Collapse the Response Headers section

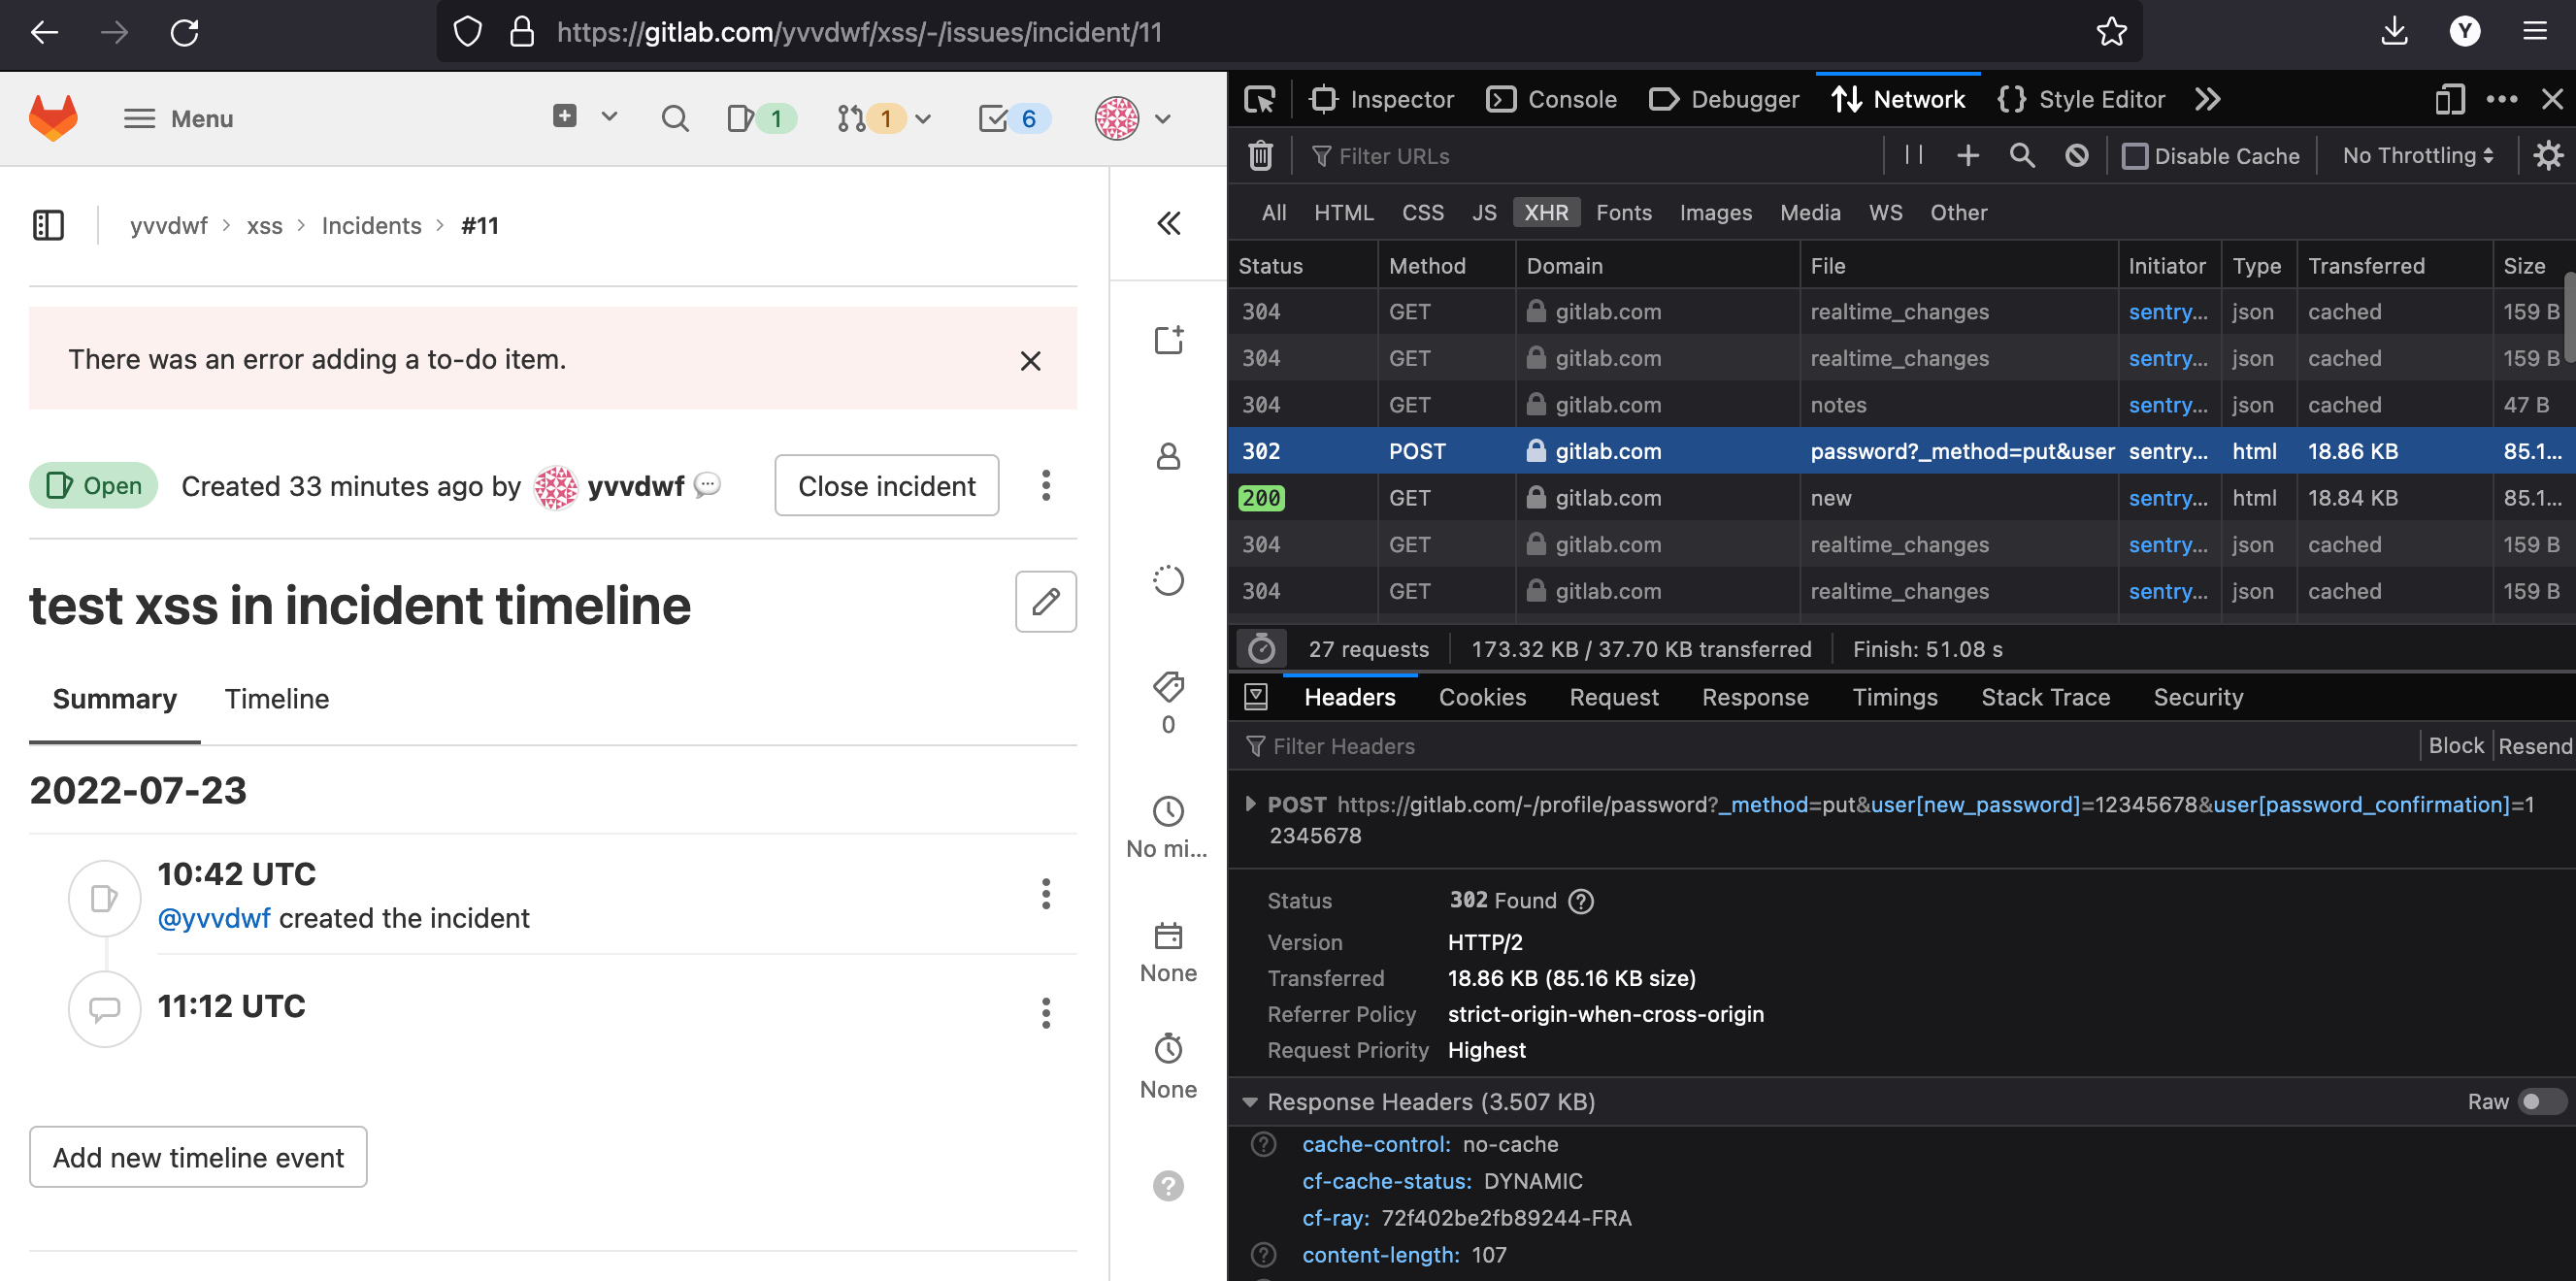(x=1250, y=1102)
